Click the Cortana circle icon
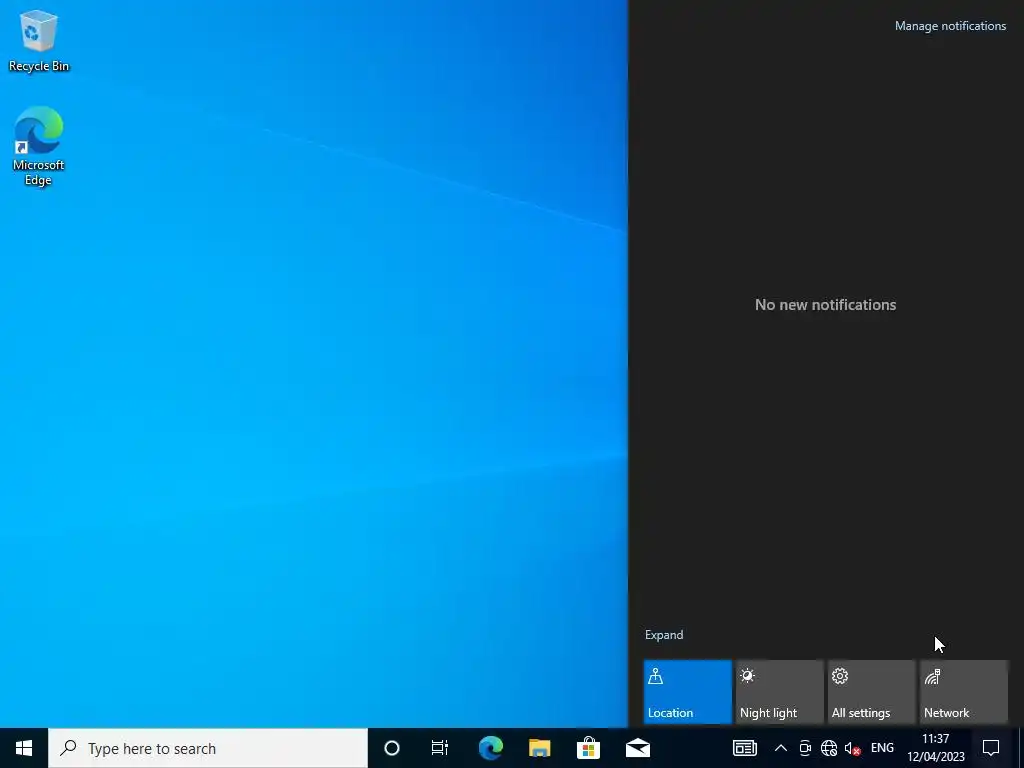1024x768 pixels. (391, 748)
